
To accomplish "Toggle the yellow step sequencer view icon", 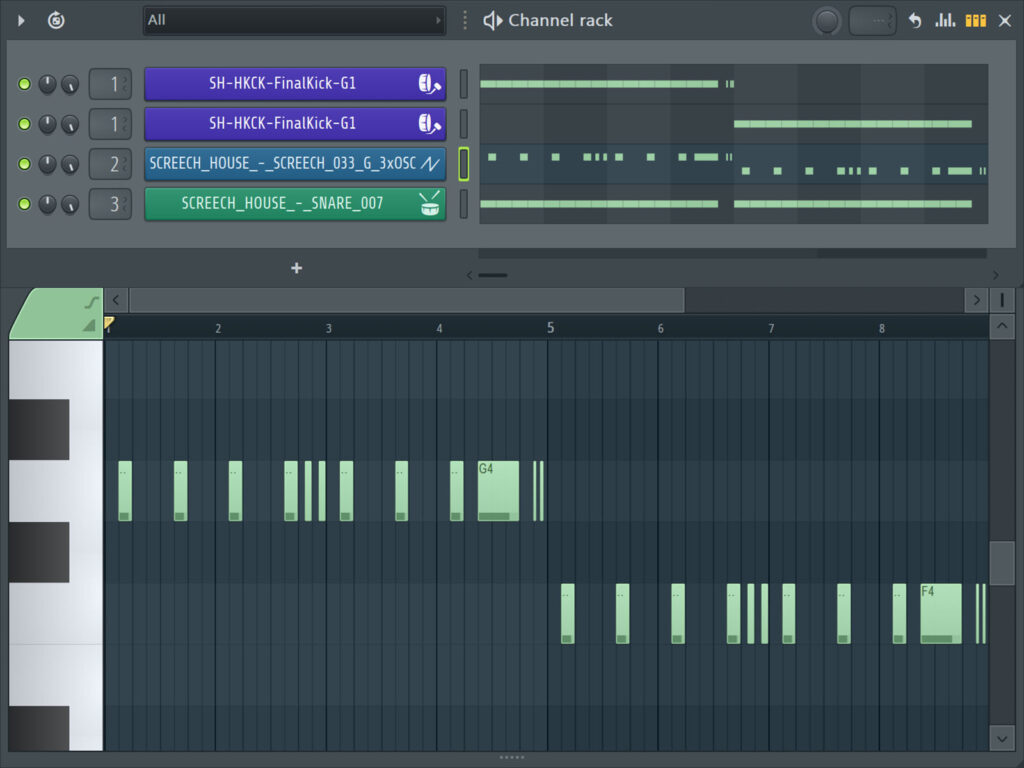I will [x=976, y=21].
